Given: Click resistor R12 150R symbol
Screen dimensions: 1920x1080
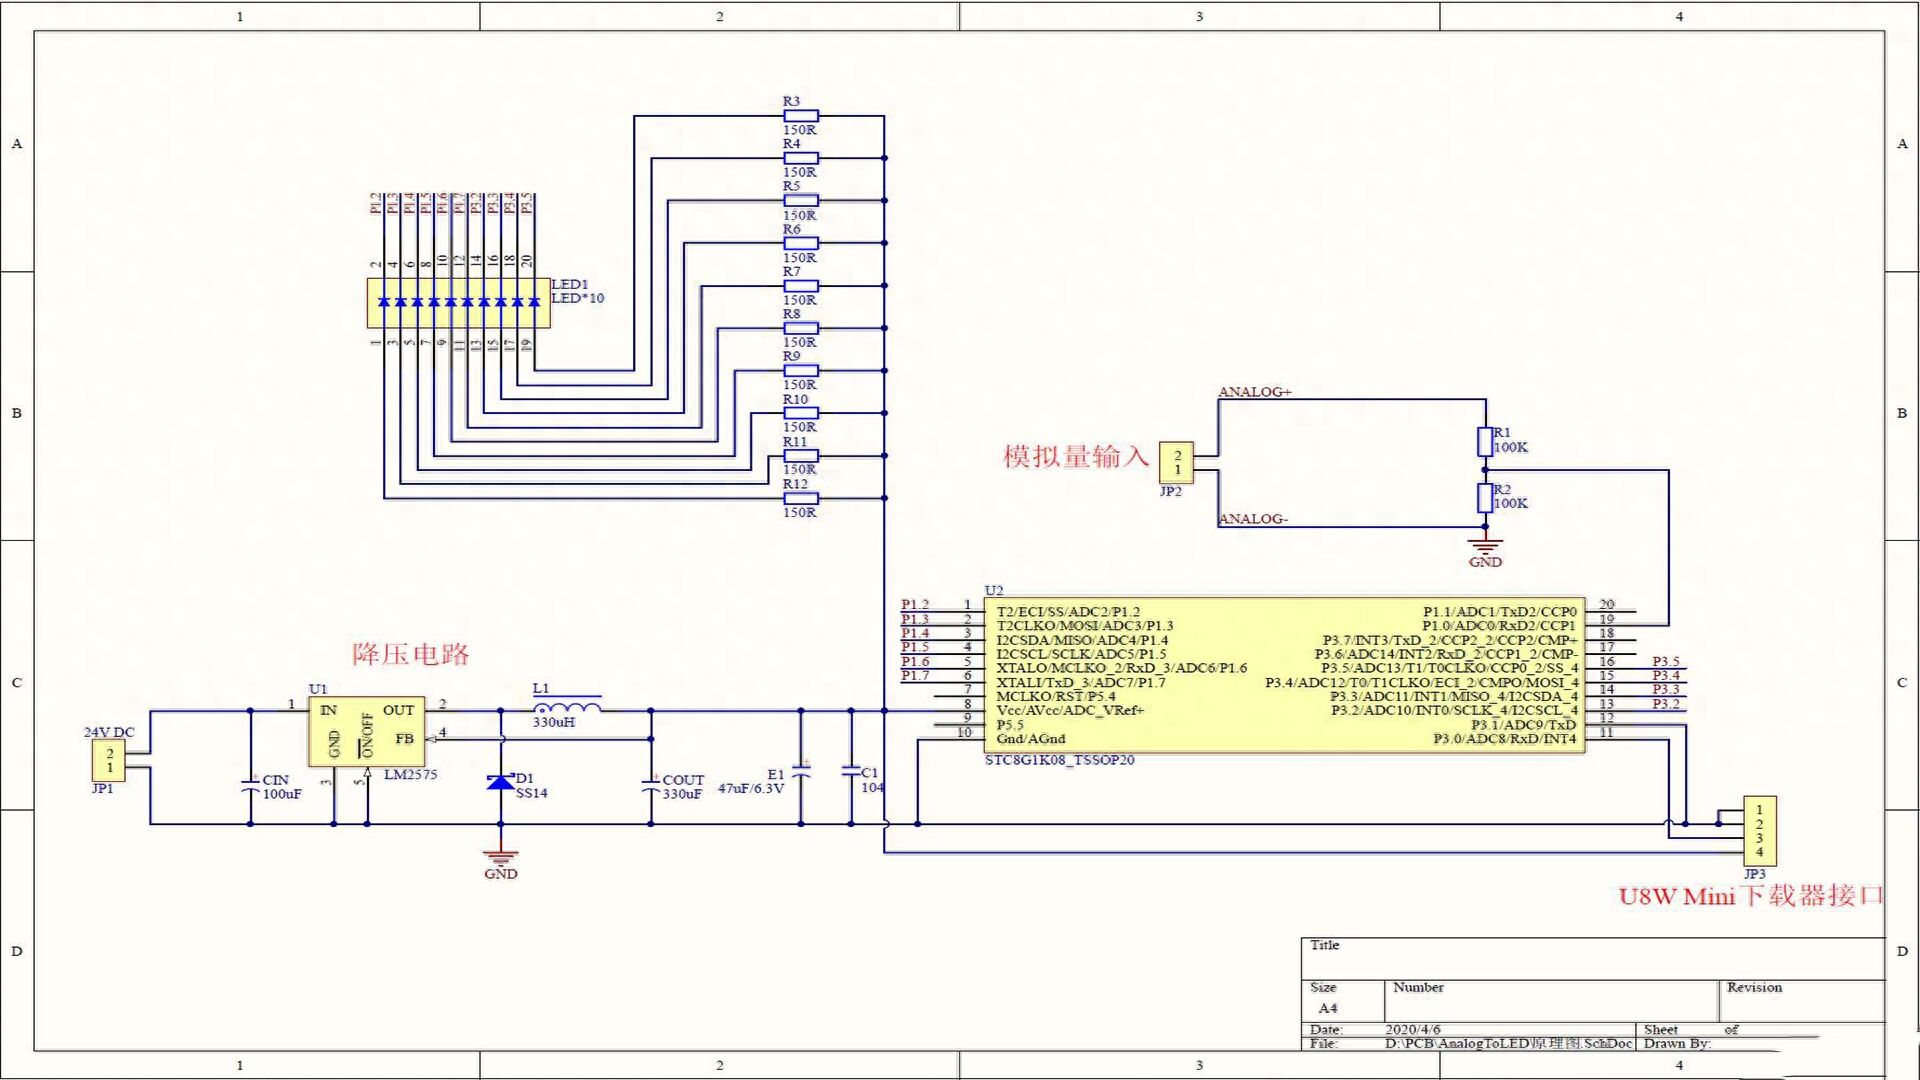Looking at the screenshot, I should click(801, 498).
